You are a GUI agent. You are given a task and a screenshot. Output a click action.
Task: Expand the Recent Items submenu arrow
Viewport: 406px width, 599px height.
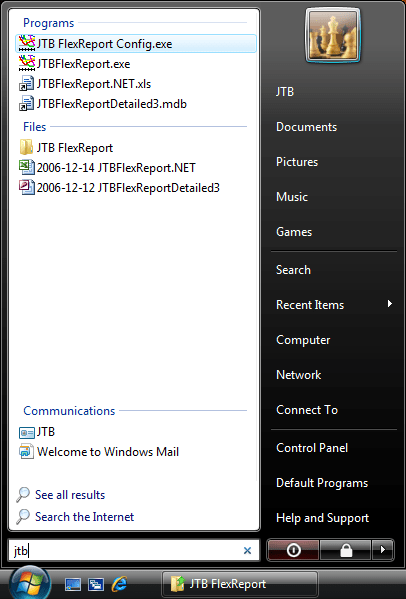390,304
